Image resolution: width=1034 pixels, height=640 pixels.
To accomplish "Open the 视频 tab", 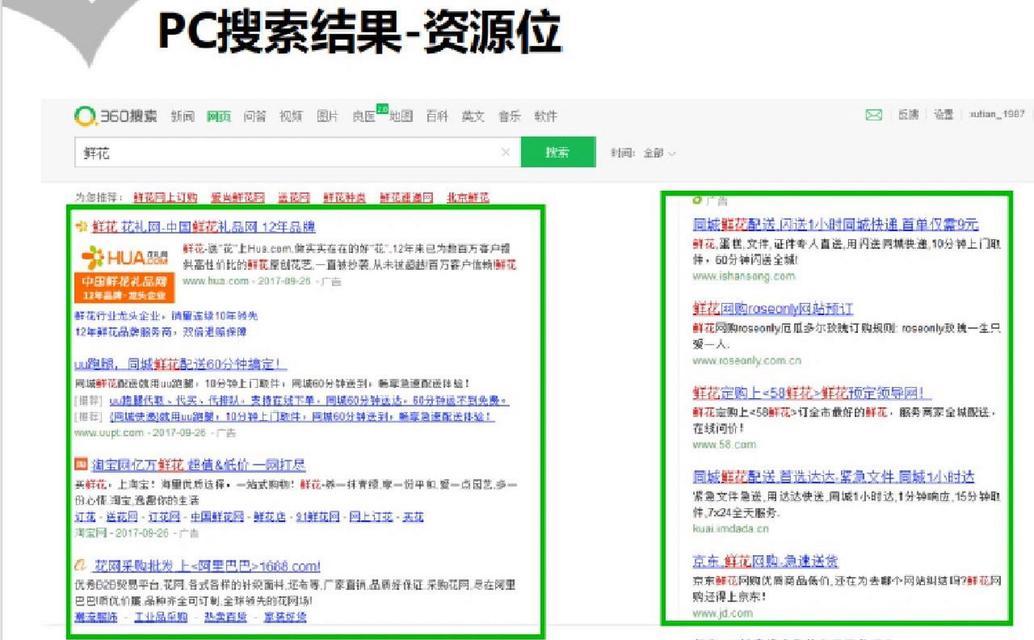I will (291, 116).
